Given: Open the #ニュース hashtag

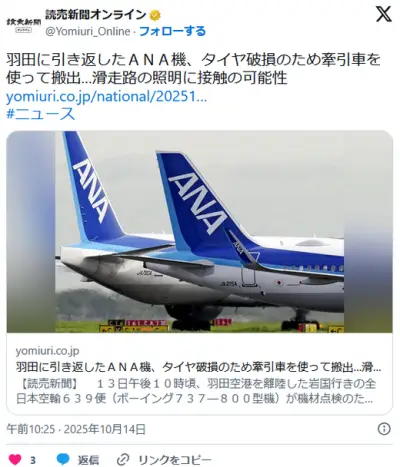Looking at the screenshot, I should pyautogui.click(x=41, y=114).
